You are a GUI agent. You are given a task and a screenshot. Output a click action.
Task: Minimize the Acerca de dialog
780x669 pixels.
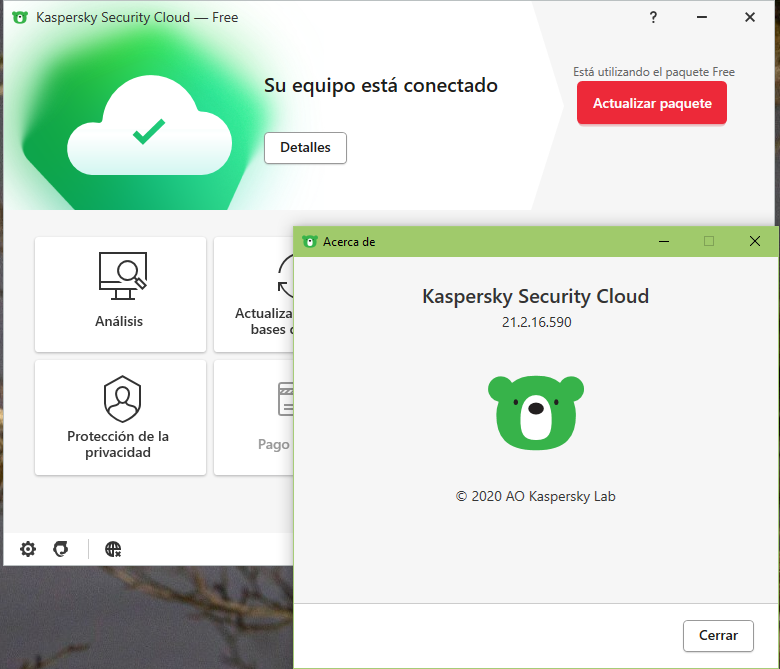(664, 241)
